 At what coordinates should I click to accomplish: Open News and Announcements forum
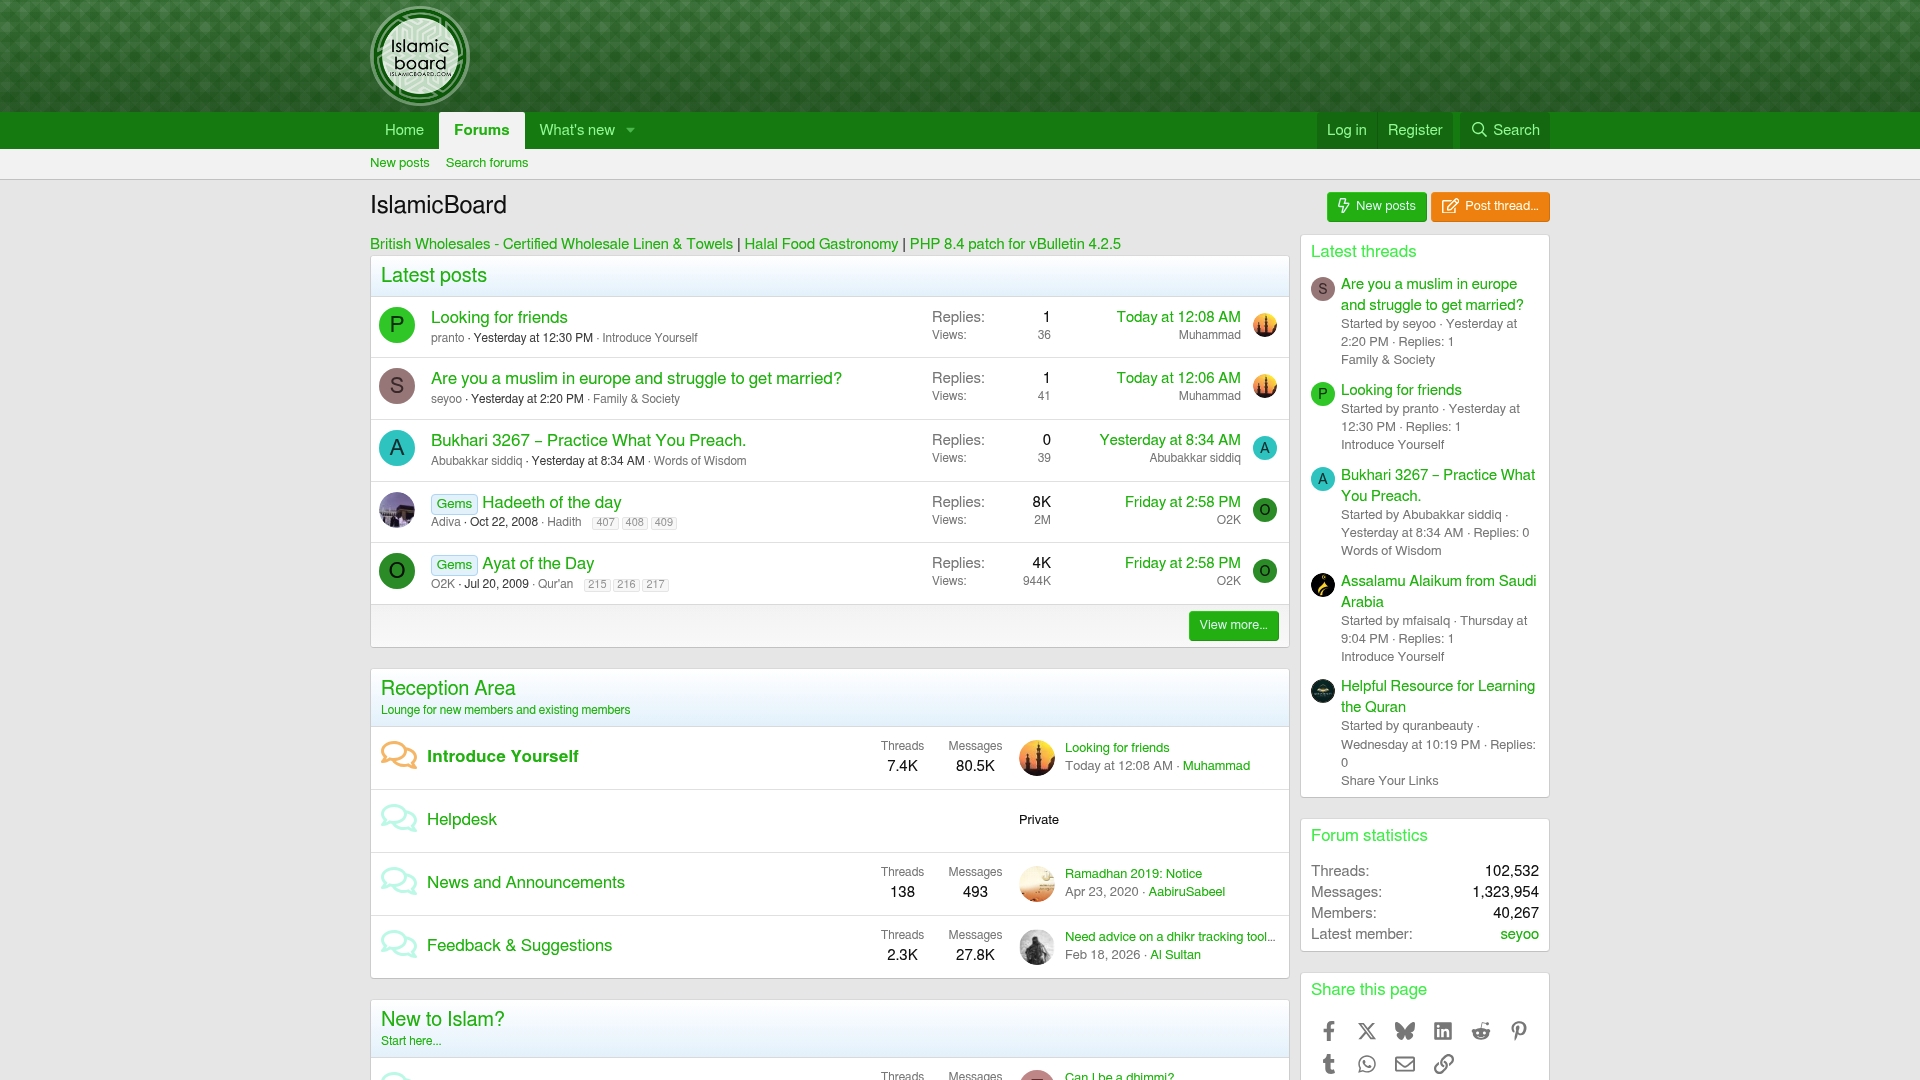[x=525, y=882]
